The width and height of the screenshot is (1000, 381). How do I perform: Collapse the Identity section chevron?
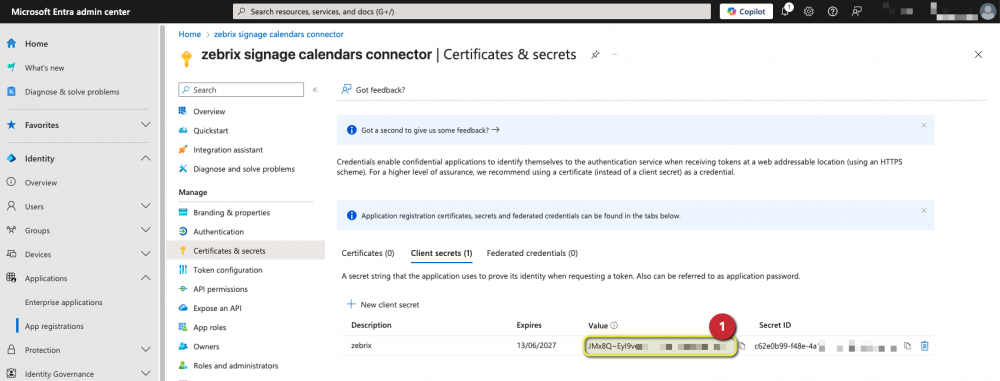145,158
